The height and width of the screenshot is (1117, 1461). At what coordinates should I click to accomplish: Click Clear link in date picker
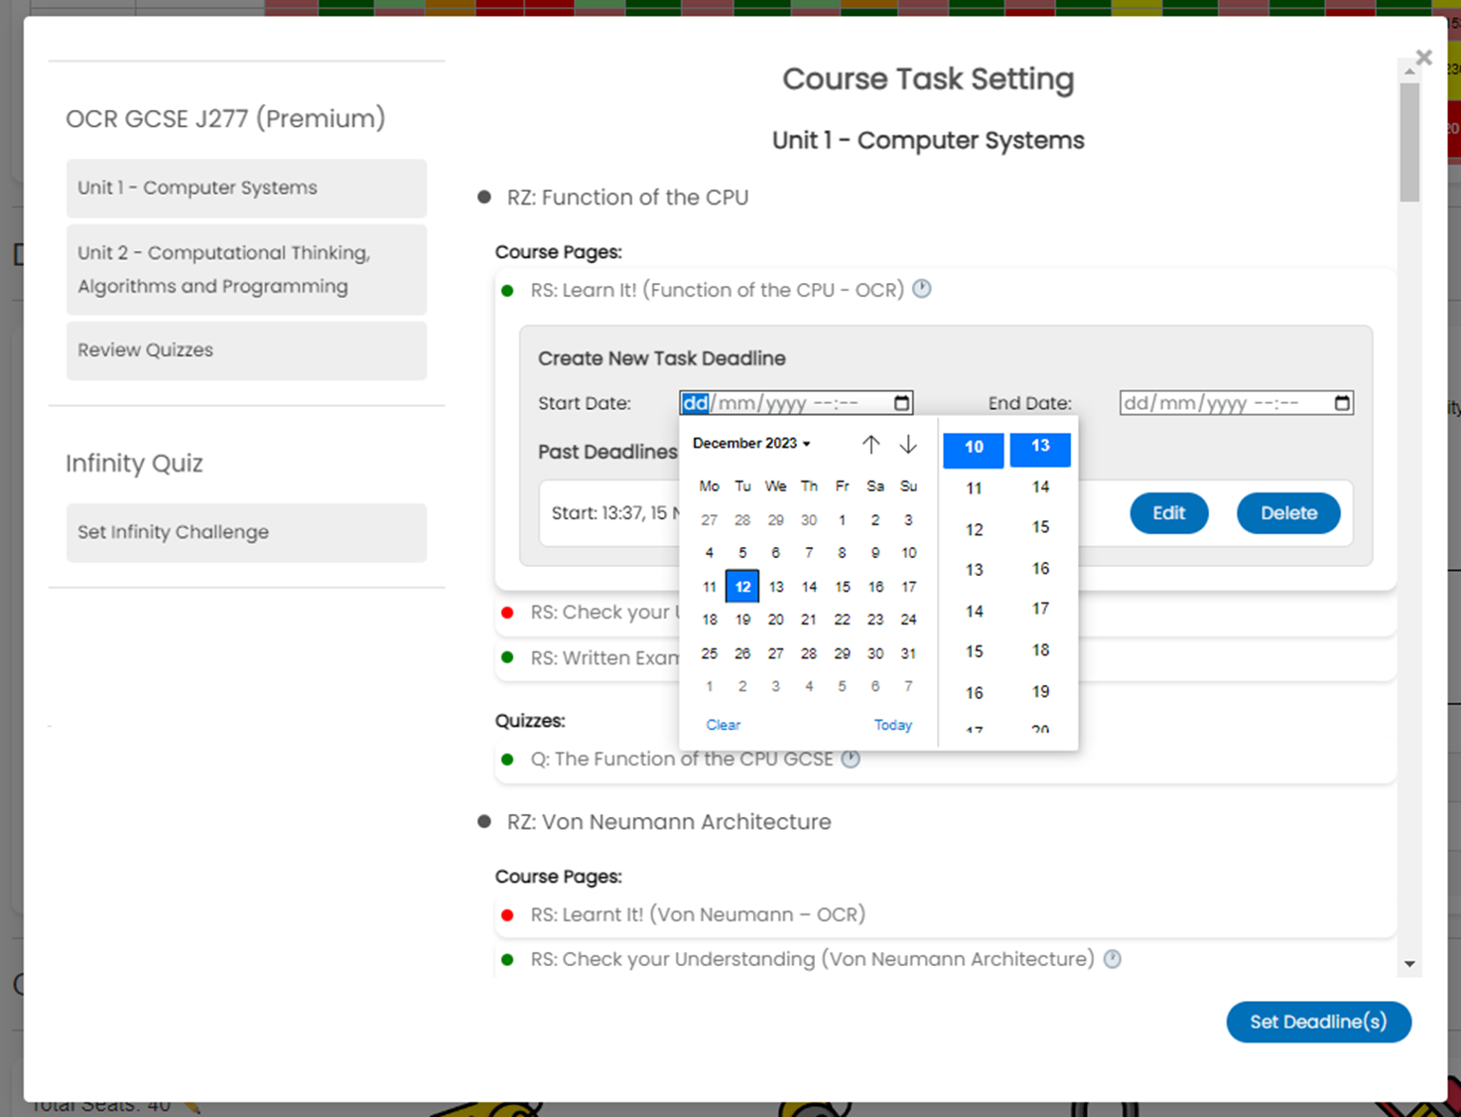(723, 725)
